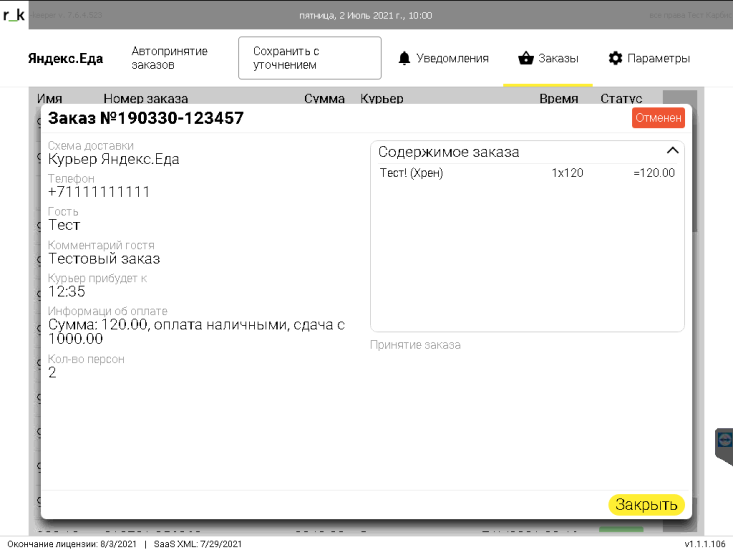The height and width of the screenshot is (550, 733).
Task: Click the version label v1.1.1.106
Action: [x=705, y=544]
